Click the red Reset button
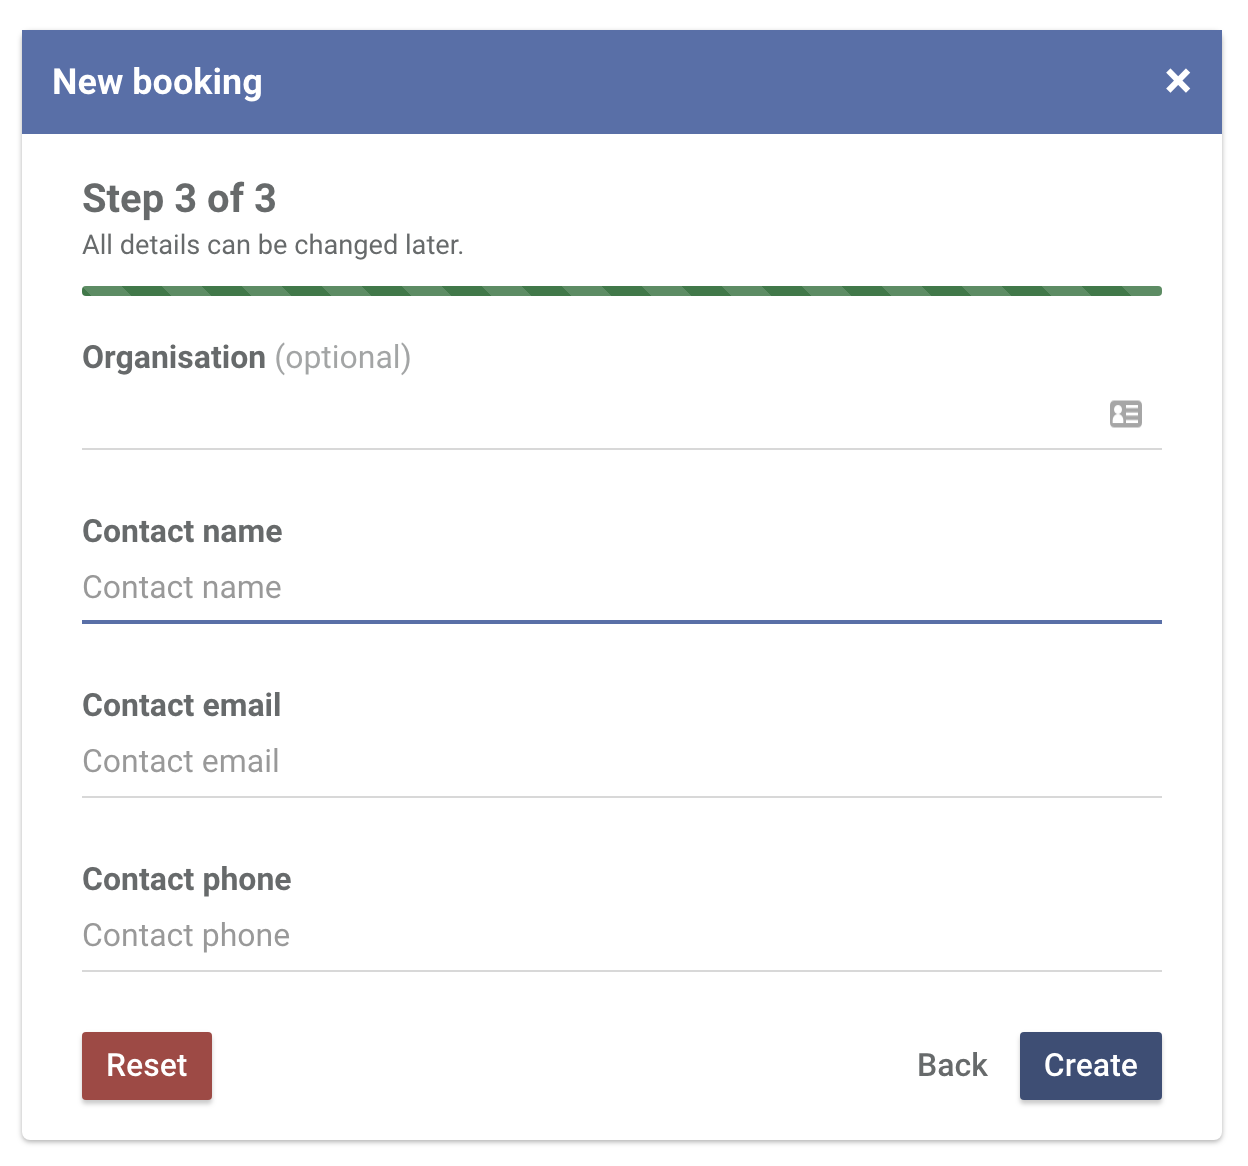This screenshot has height=1166, width=1248. coord(147,1066)
